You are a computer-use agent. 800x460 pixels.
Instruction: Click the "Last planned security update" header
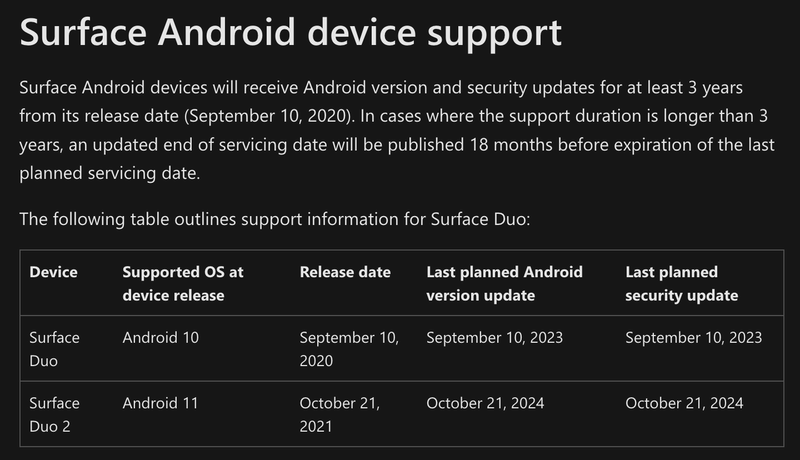click(x=681, y=283)
